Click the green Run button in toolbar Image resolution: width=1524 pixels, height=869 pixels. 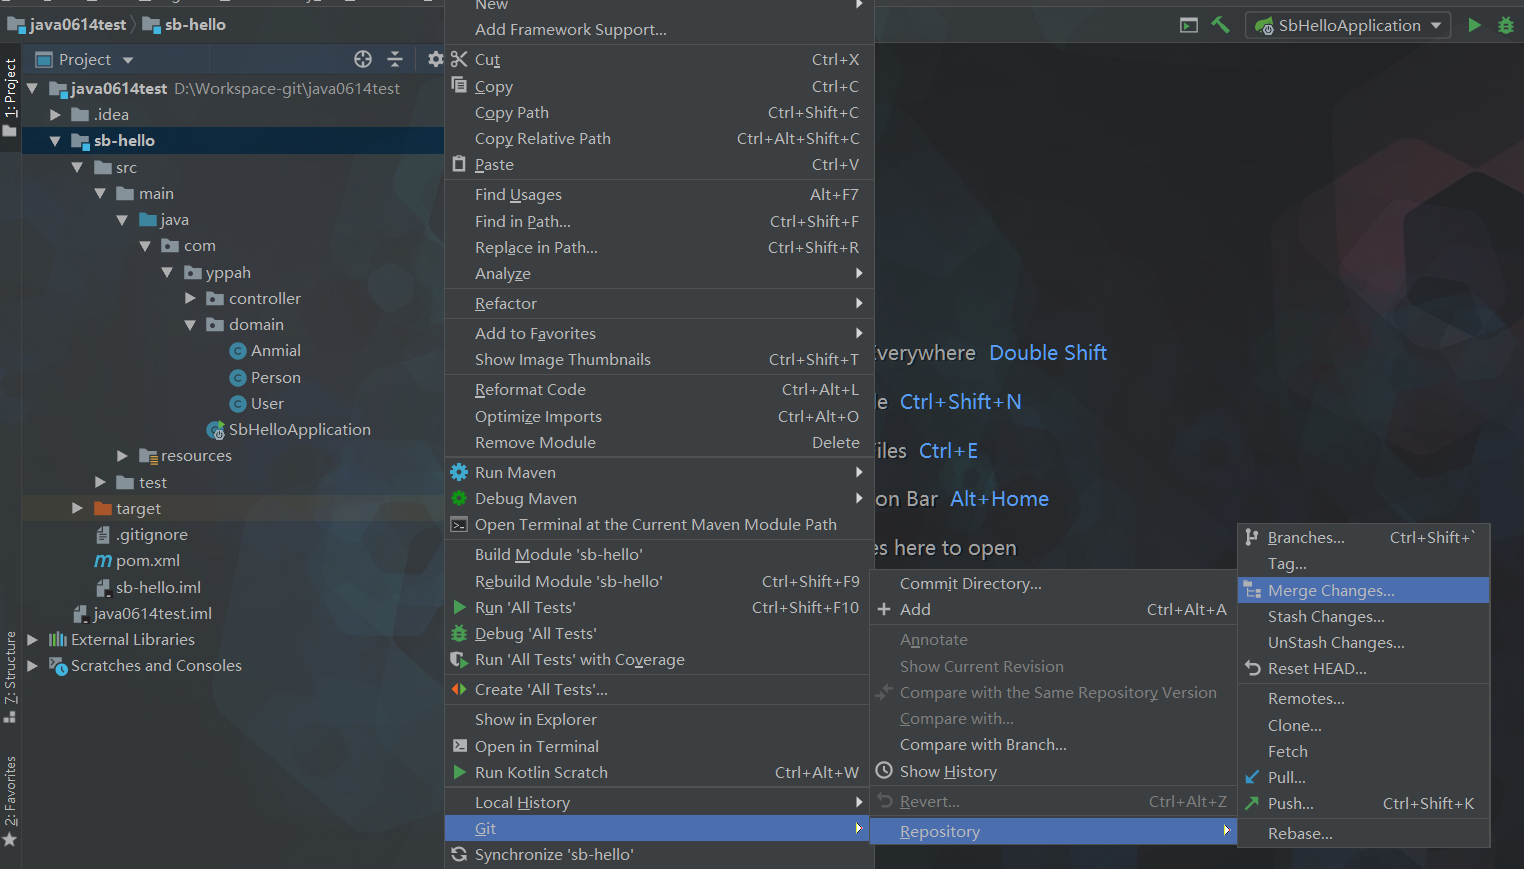point(1474,25)
